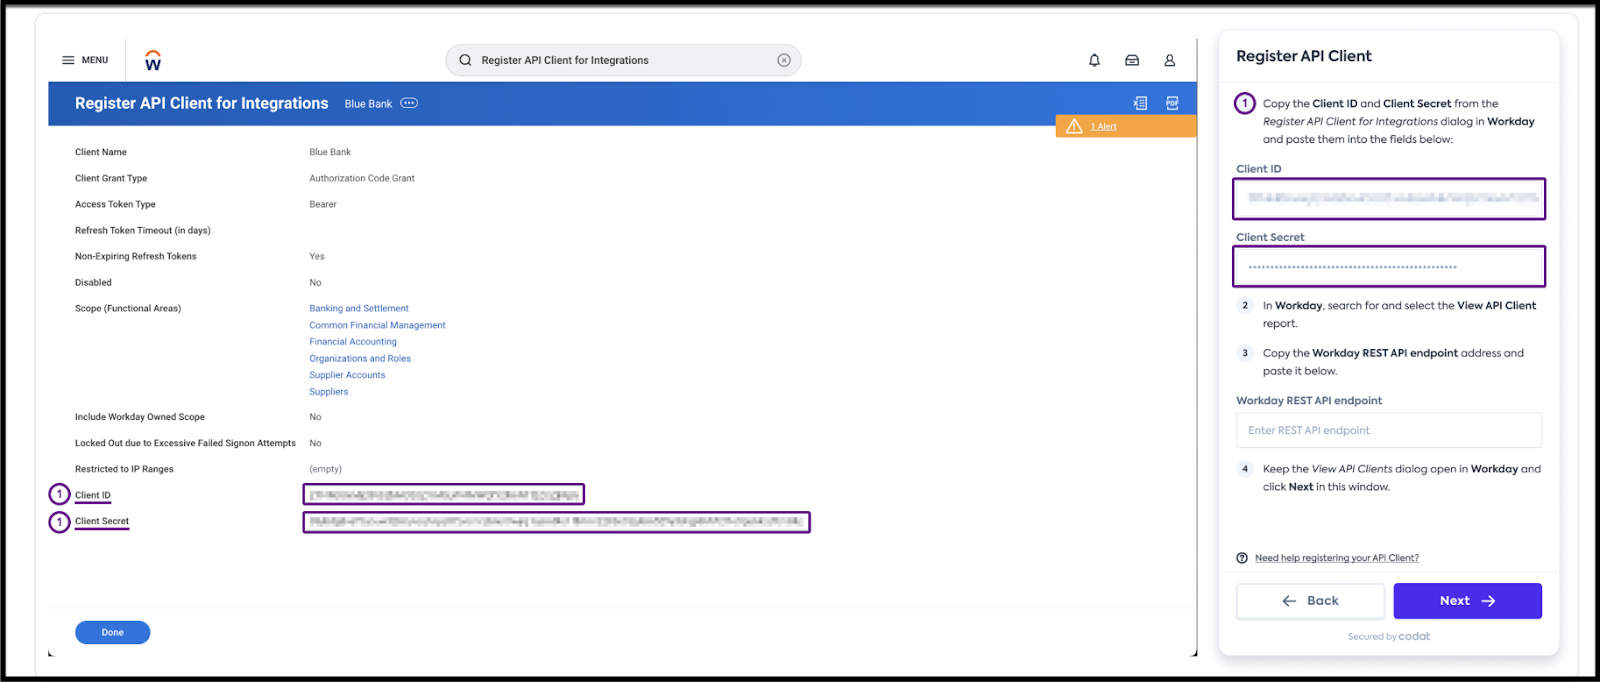The image size is (1600, 682).
Task: Open Suppliers scope link
Action: pos(329,392)
